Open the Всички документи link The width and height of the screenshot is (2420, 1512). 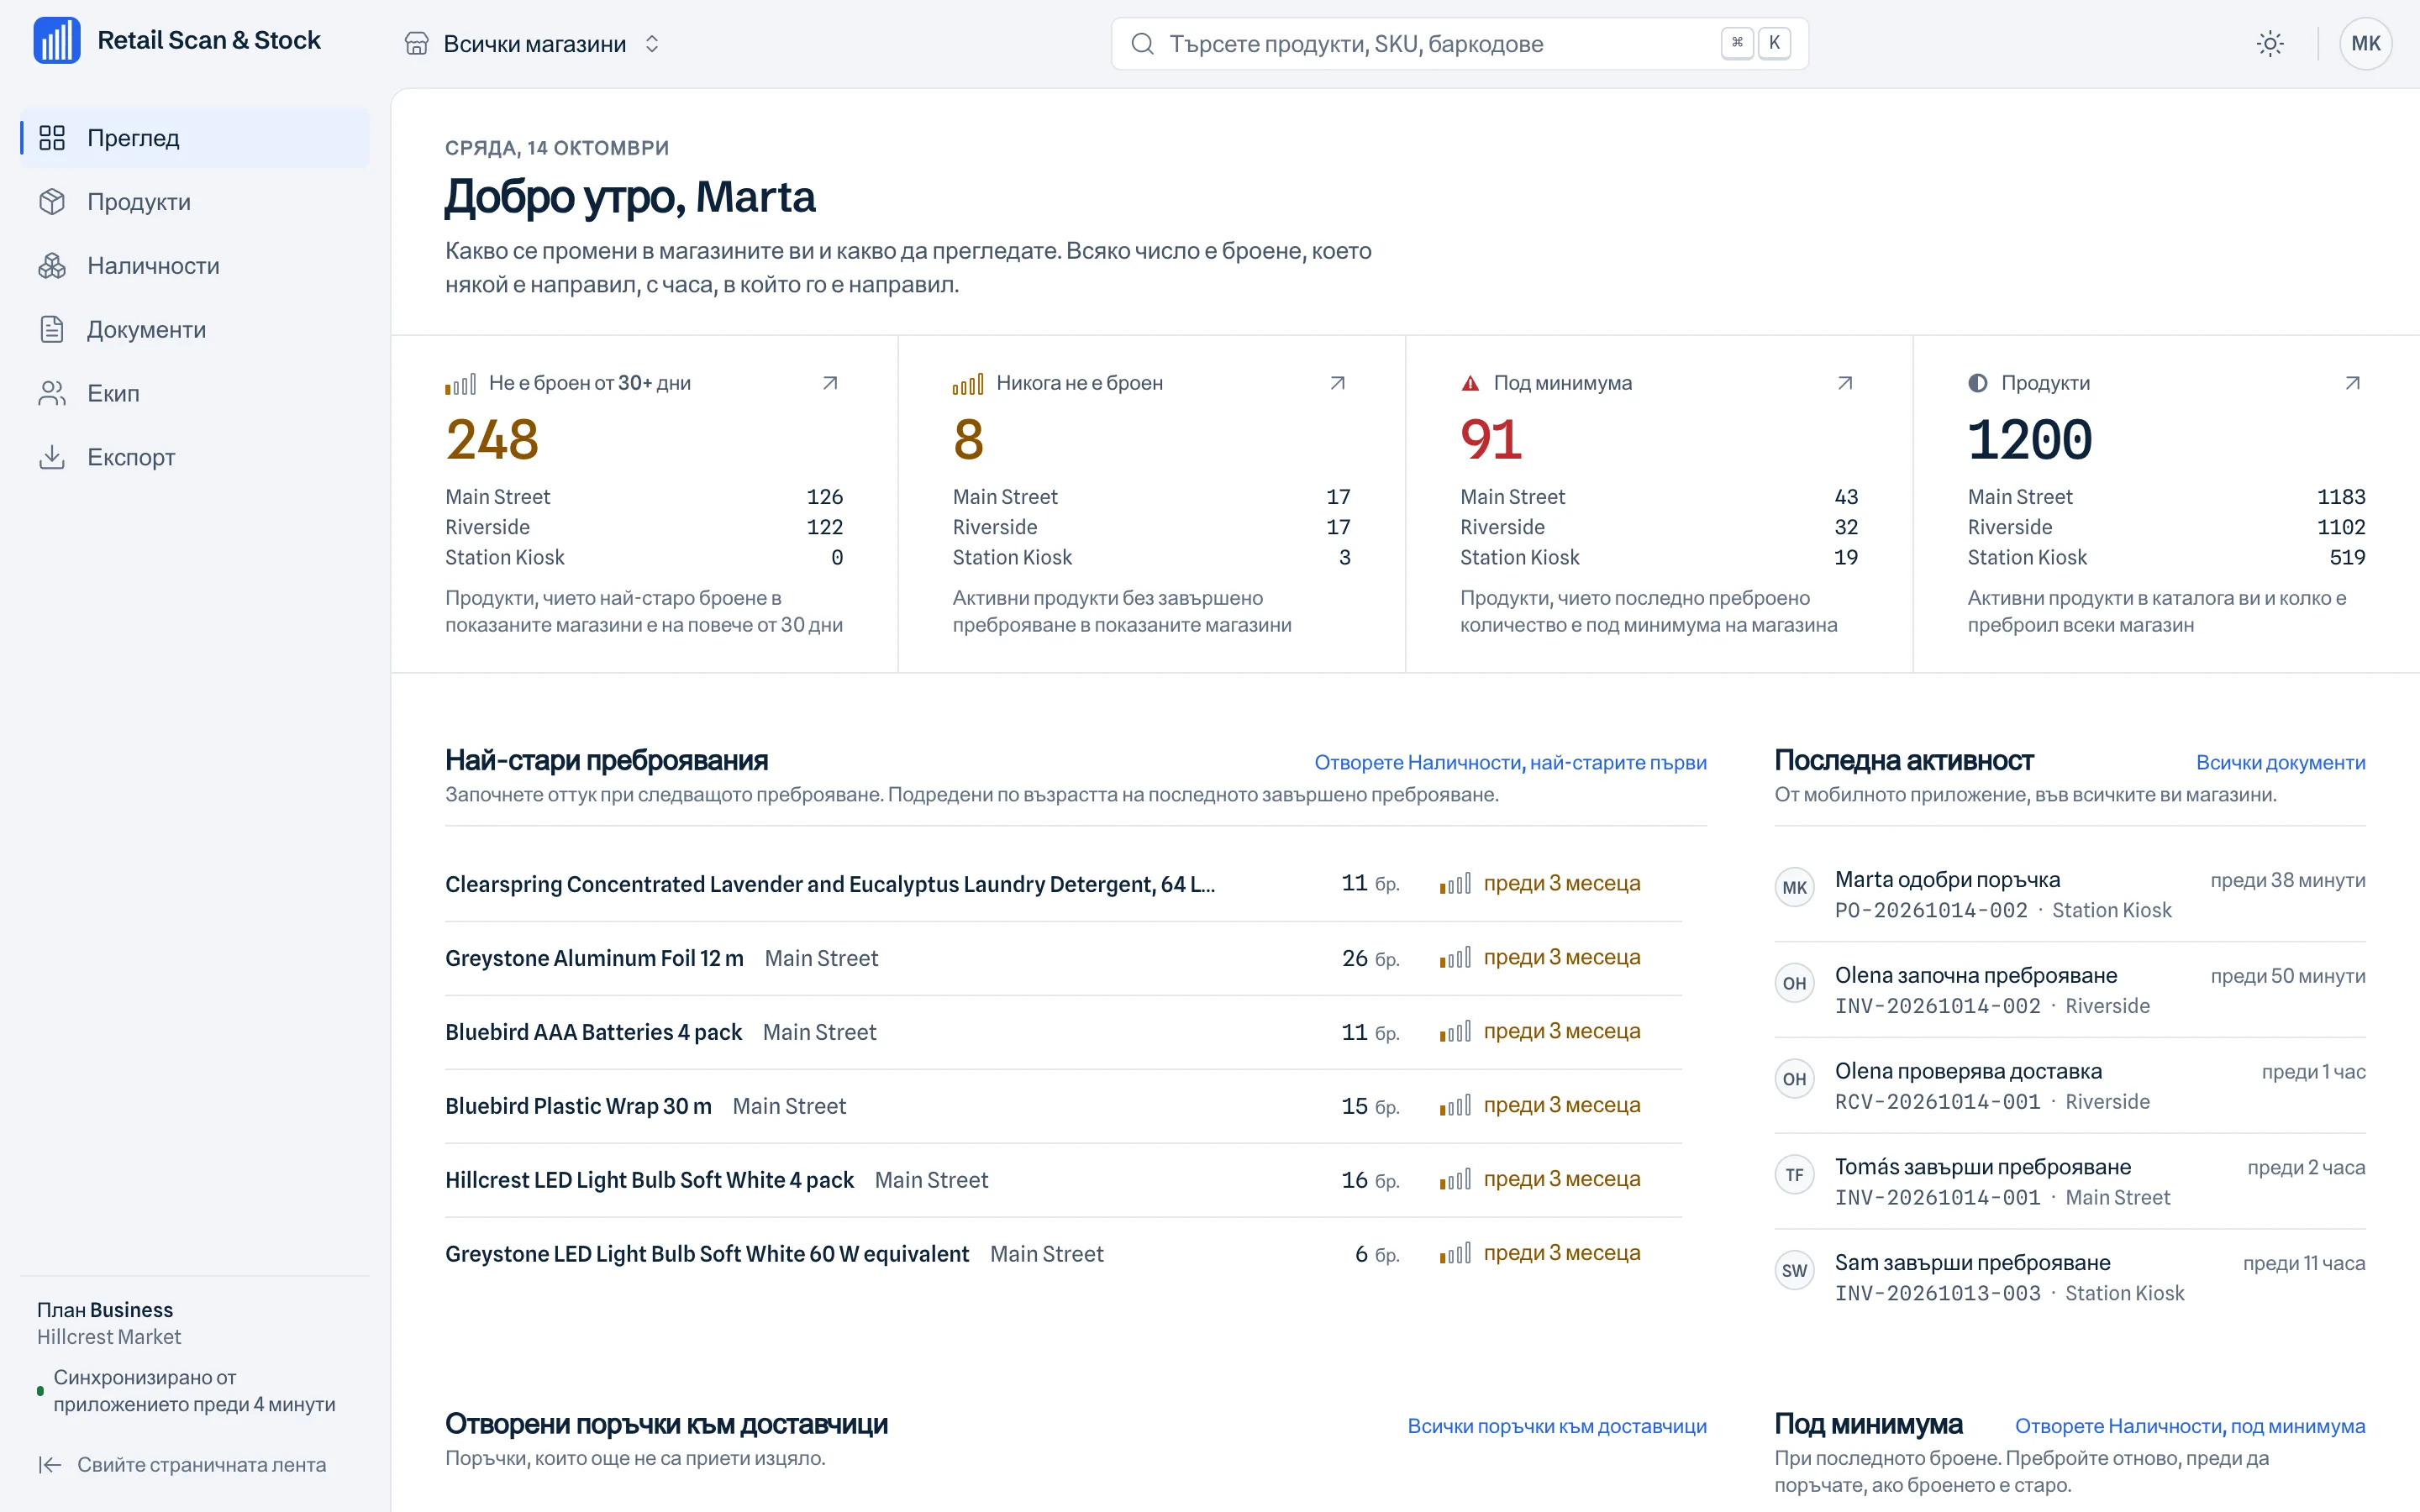point(2280,763)
